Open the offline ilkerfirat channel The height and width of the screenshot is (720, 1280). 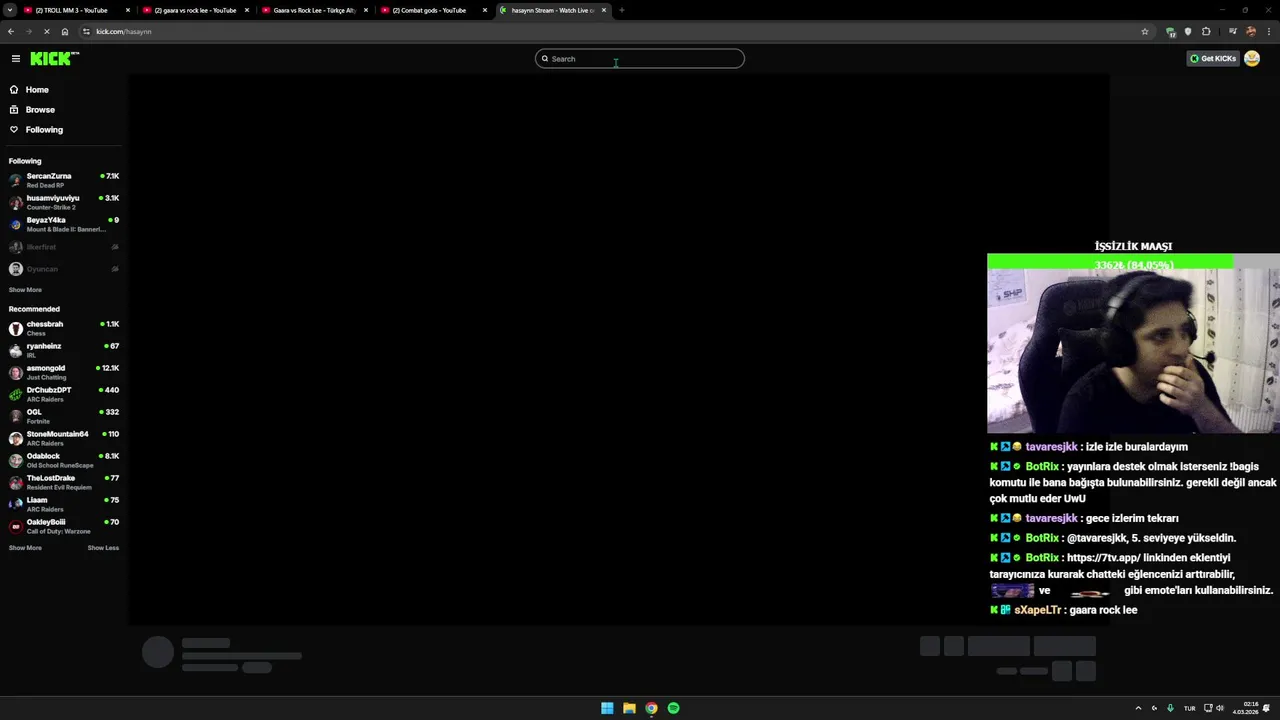[x=64, y=247]
